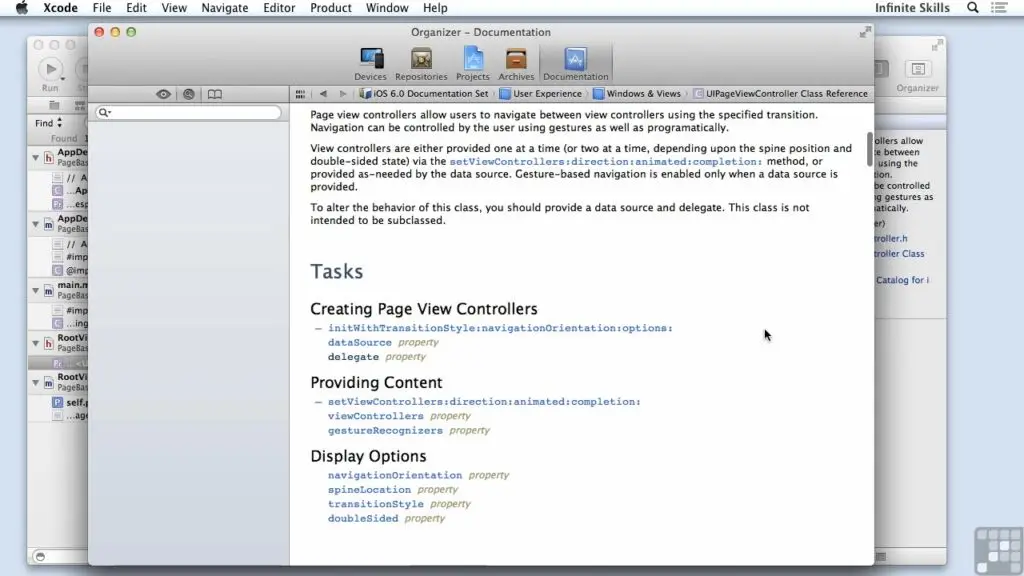Open iOS 6.0 Documentation Set breadcrumb
The image size is (1024, 576).
click(424, 94)
